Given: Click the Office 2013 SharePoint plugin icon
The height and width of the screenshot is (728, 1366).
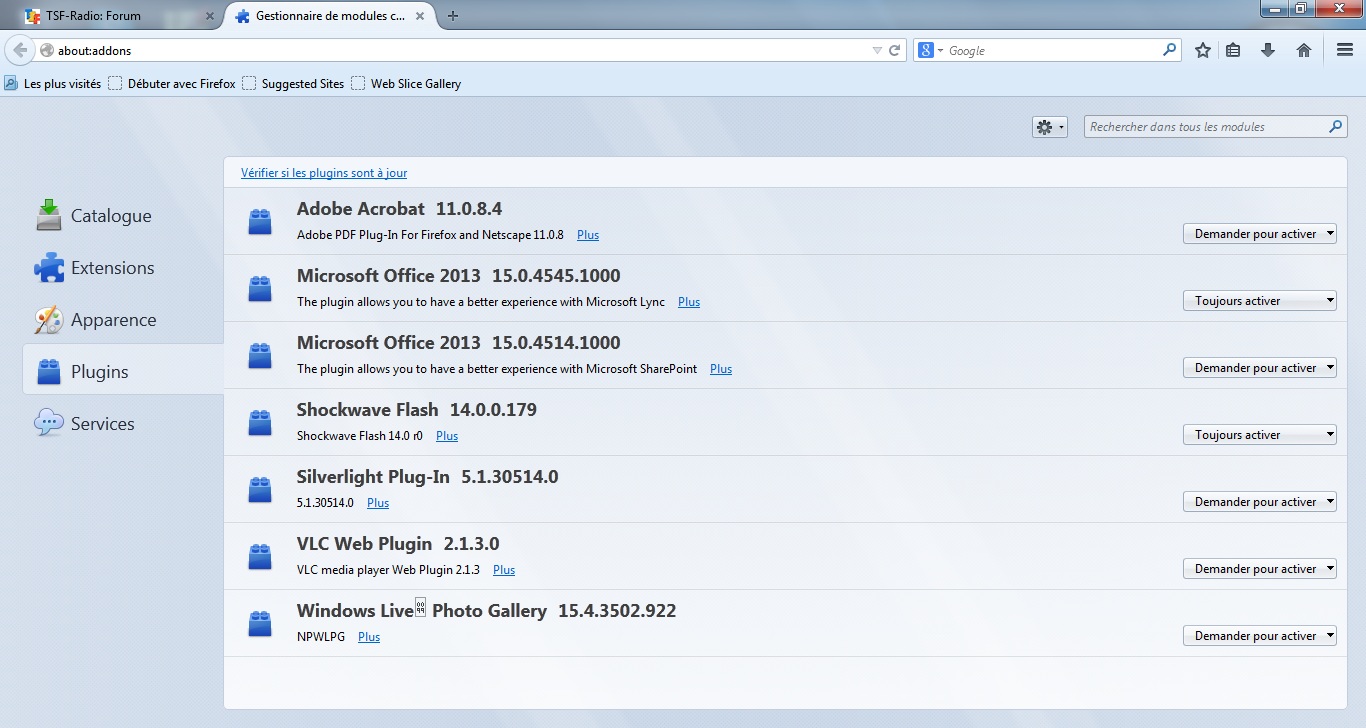Looking at the screenshot, I should (260, 355).
